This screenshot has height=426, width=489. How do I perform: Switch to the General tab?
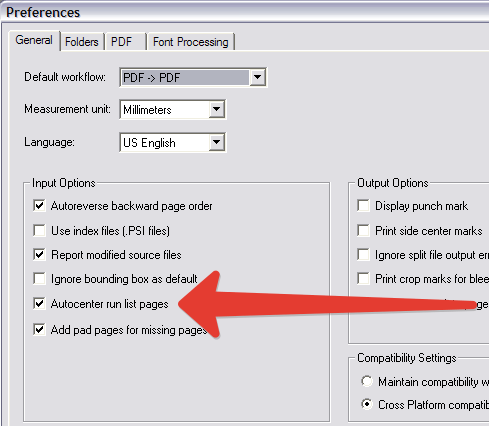pos(34,40)
